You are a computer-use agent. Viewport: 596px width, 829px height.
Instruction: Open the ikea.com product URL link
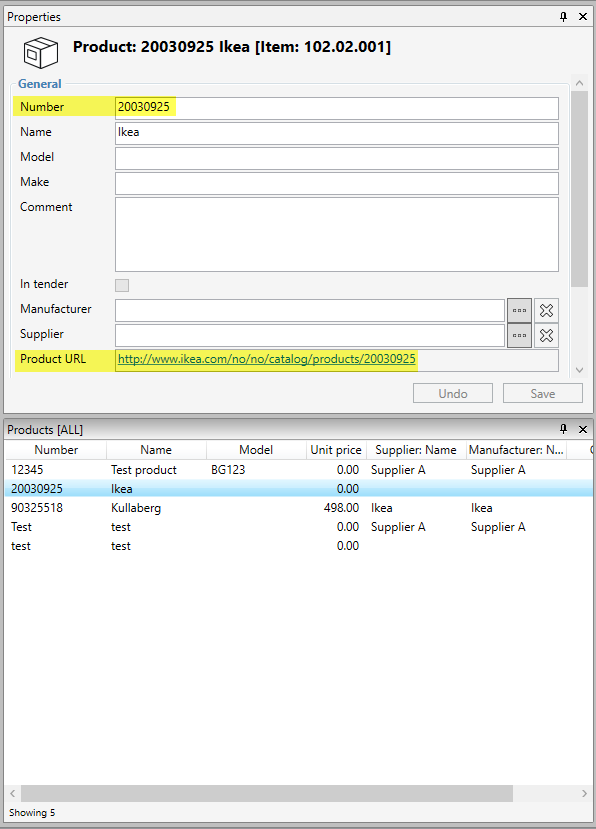tap(267, 359)
